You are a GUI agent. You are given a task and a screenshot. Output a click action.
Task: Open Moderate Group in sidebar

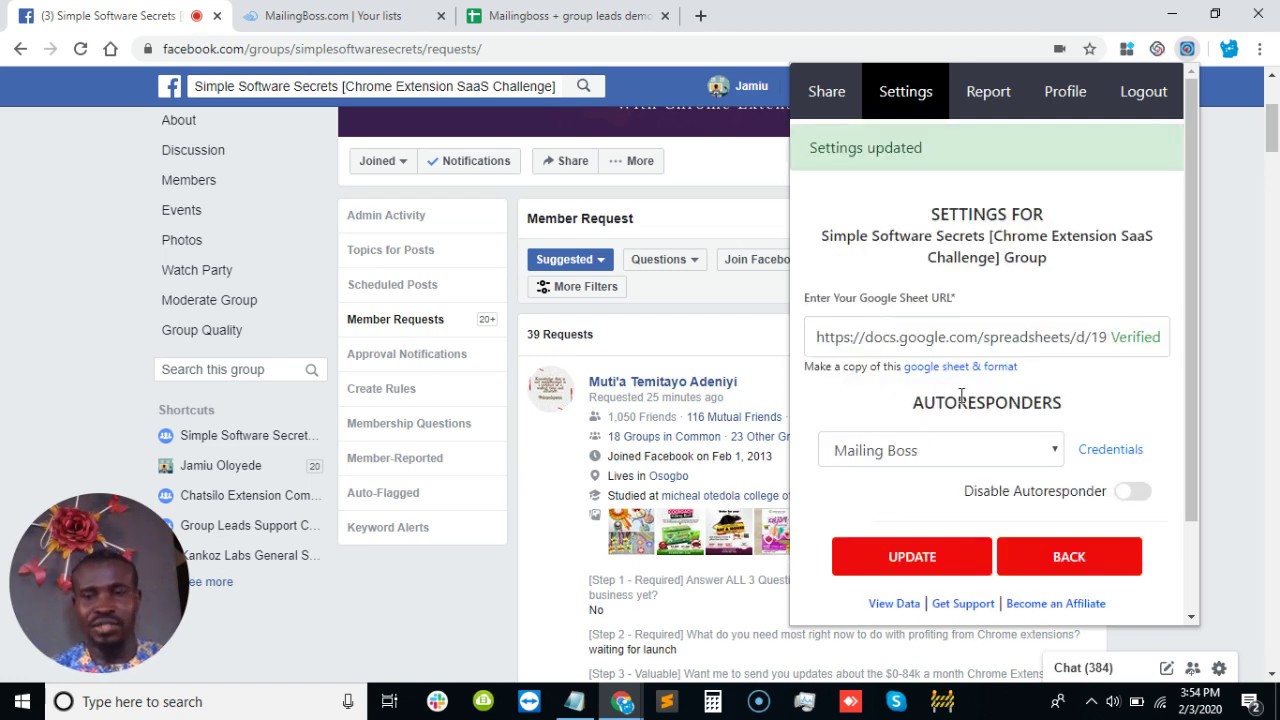click(209, 300)
